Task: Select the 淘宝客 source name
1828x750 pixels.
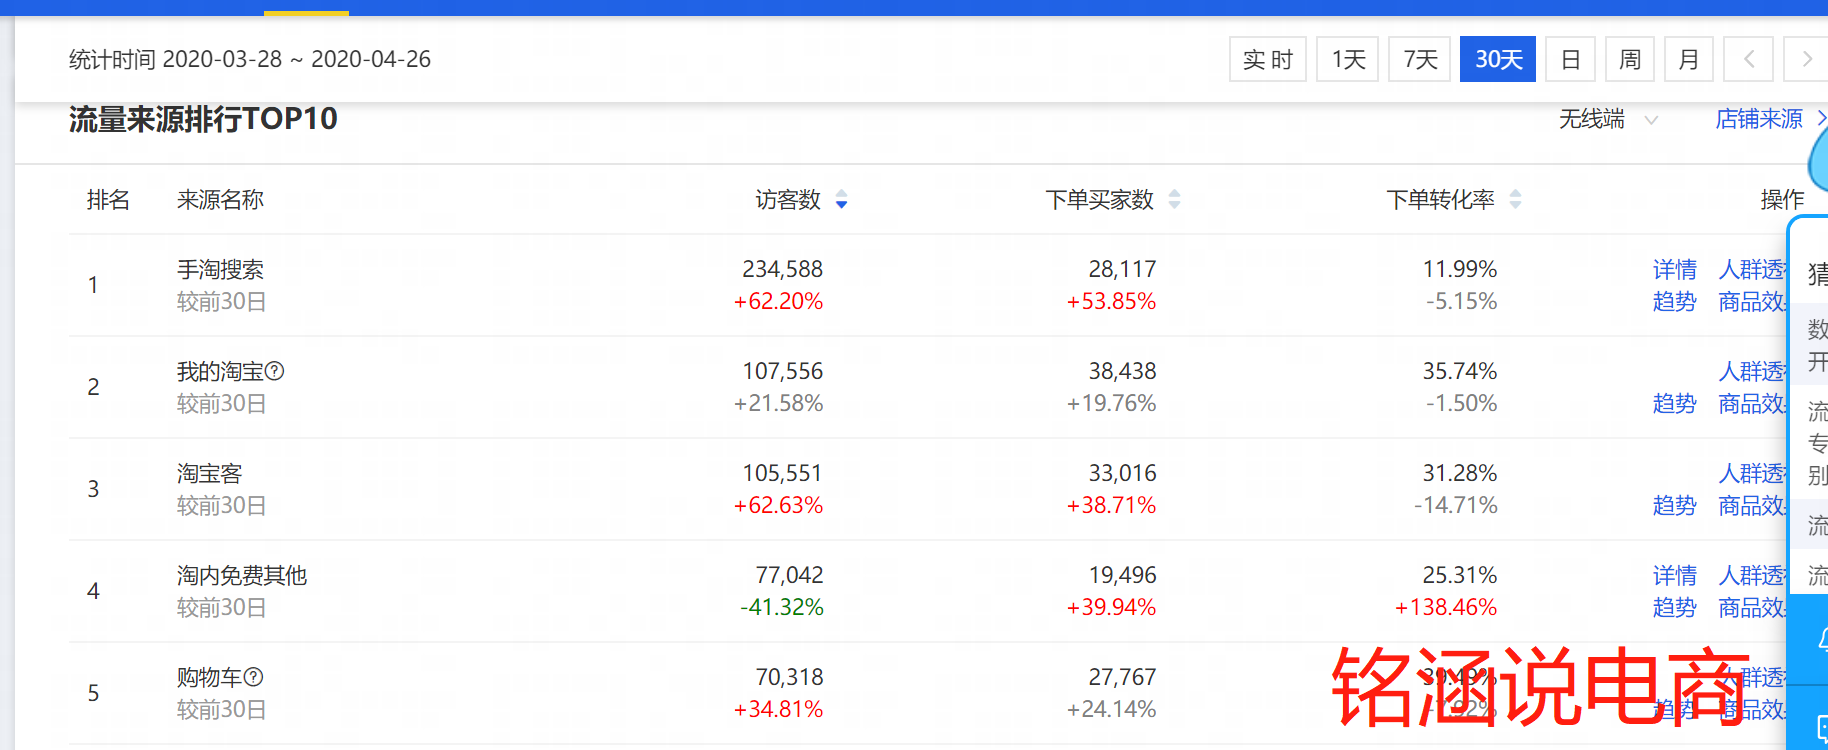Action: 209,473
